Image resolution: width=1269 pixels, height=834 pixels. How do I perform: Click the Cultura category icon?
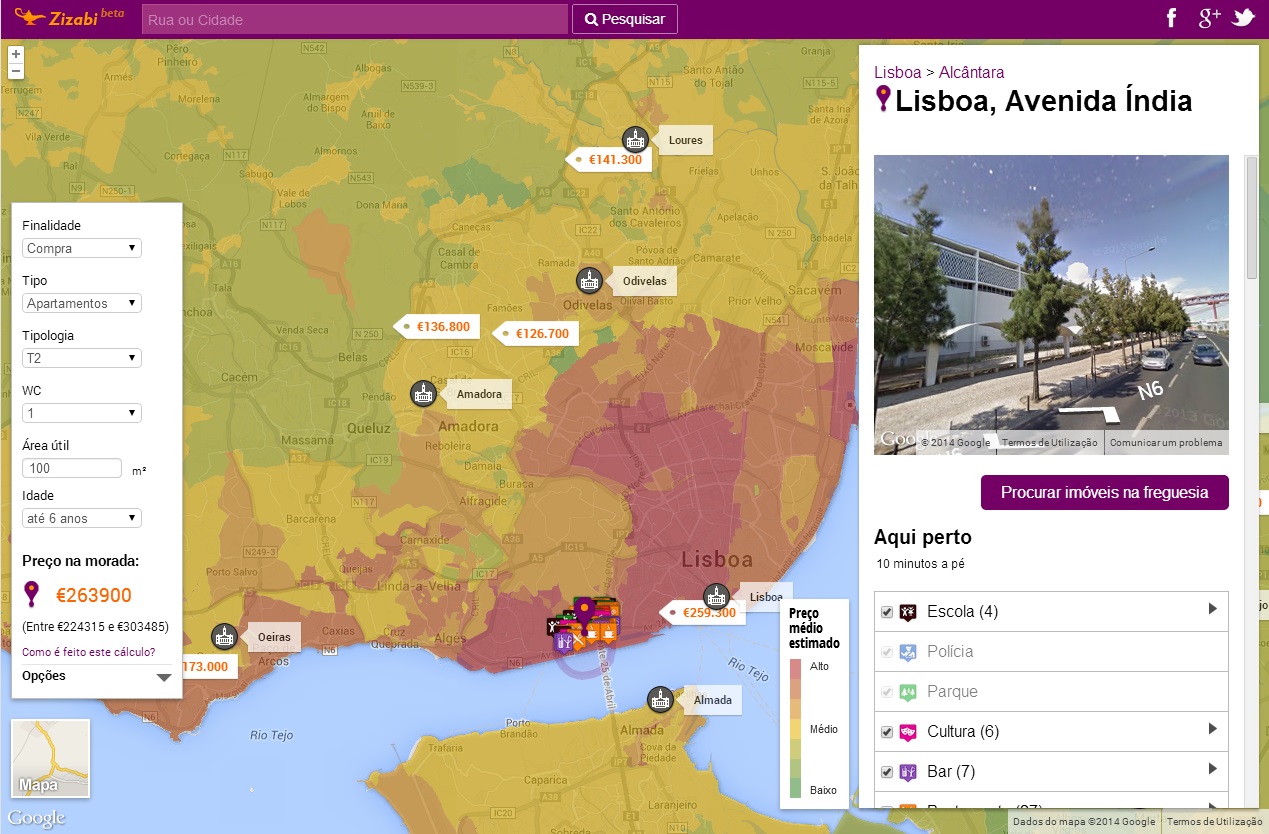coord(908,732)
